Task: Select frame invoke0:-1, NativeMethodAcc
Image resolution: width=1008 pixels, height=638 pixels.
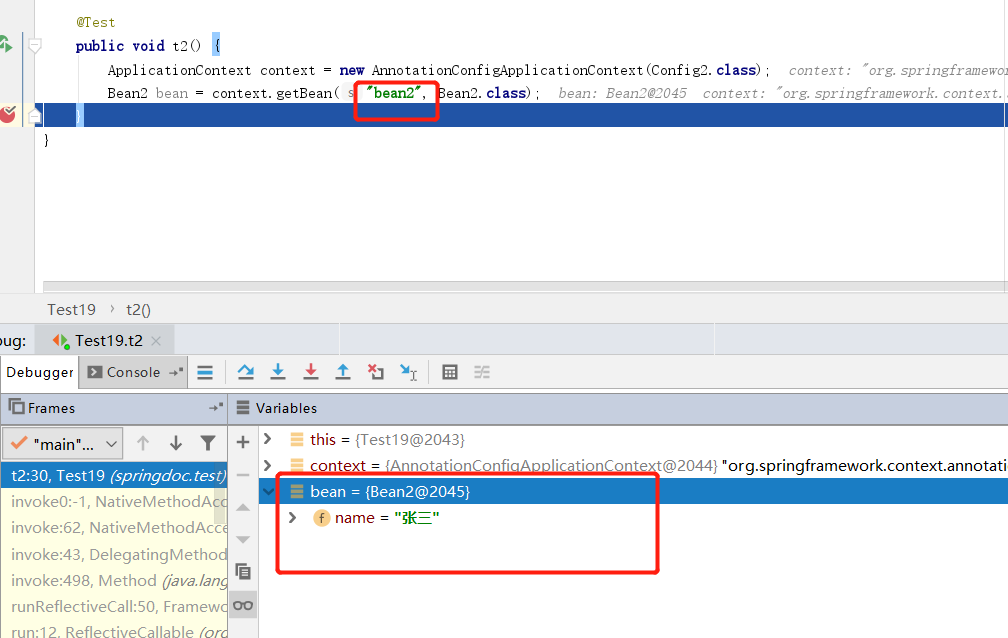Action: click(114, 502)
